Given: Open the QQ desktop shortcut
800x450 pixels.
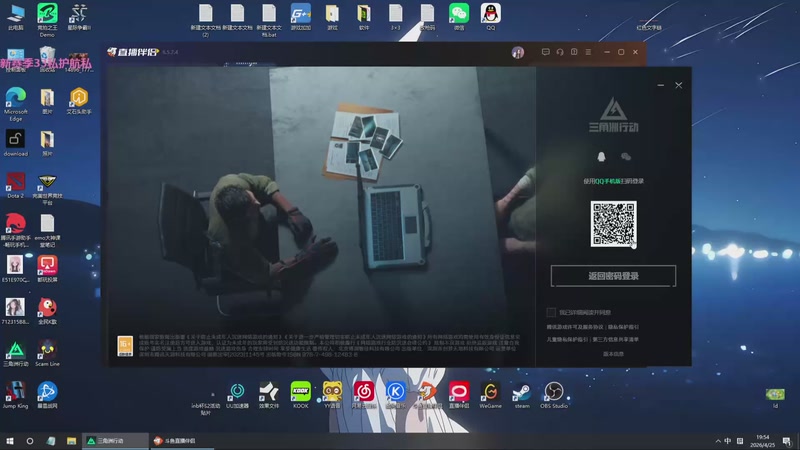Looking at the screenshot, I should coord(490,17).
